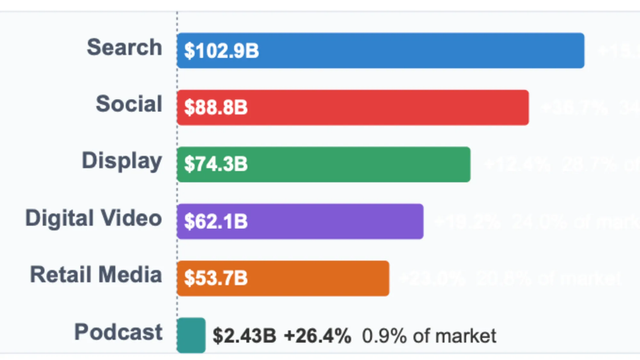
Task: Select the Search category label
Action: click(124, 47)
